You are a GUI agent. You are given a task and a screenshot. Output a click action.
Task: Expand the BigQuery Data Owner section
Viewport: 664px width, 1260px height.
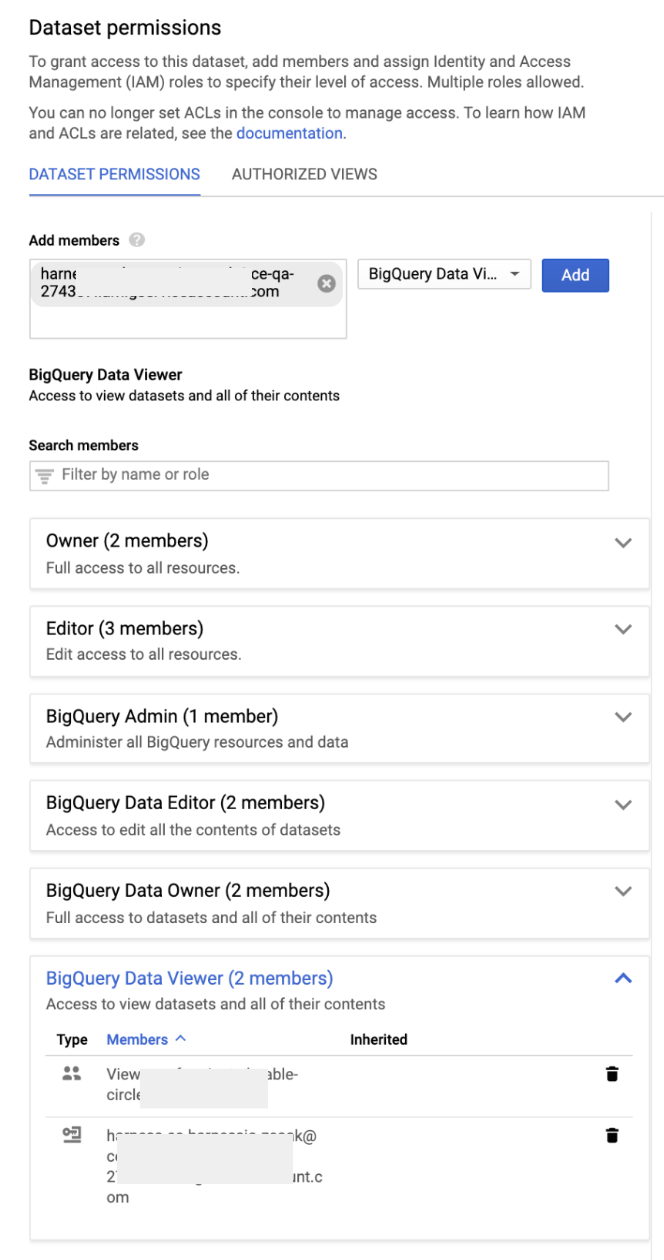click(x=623, y=891)
